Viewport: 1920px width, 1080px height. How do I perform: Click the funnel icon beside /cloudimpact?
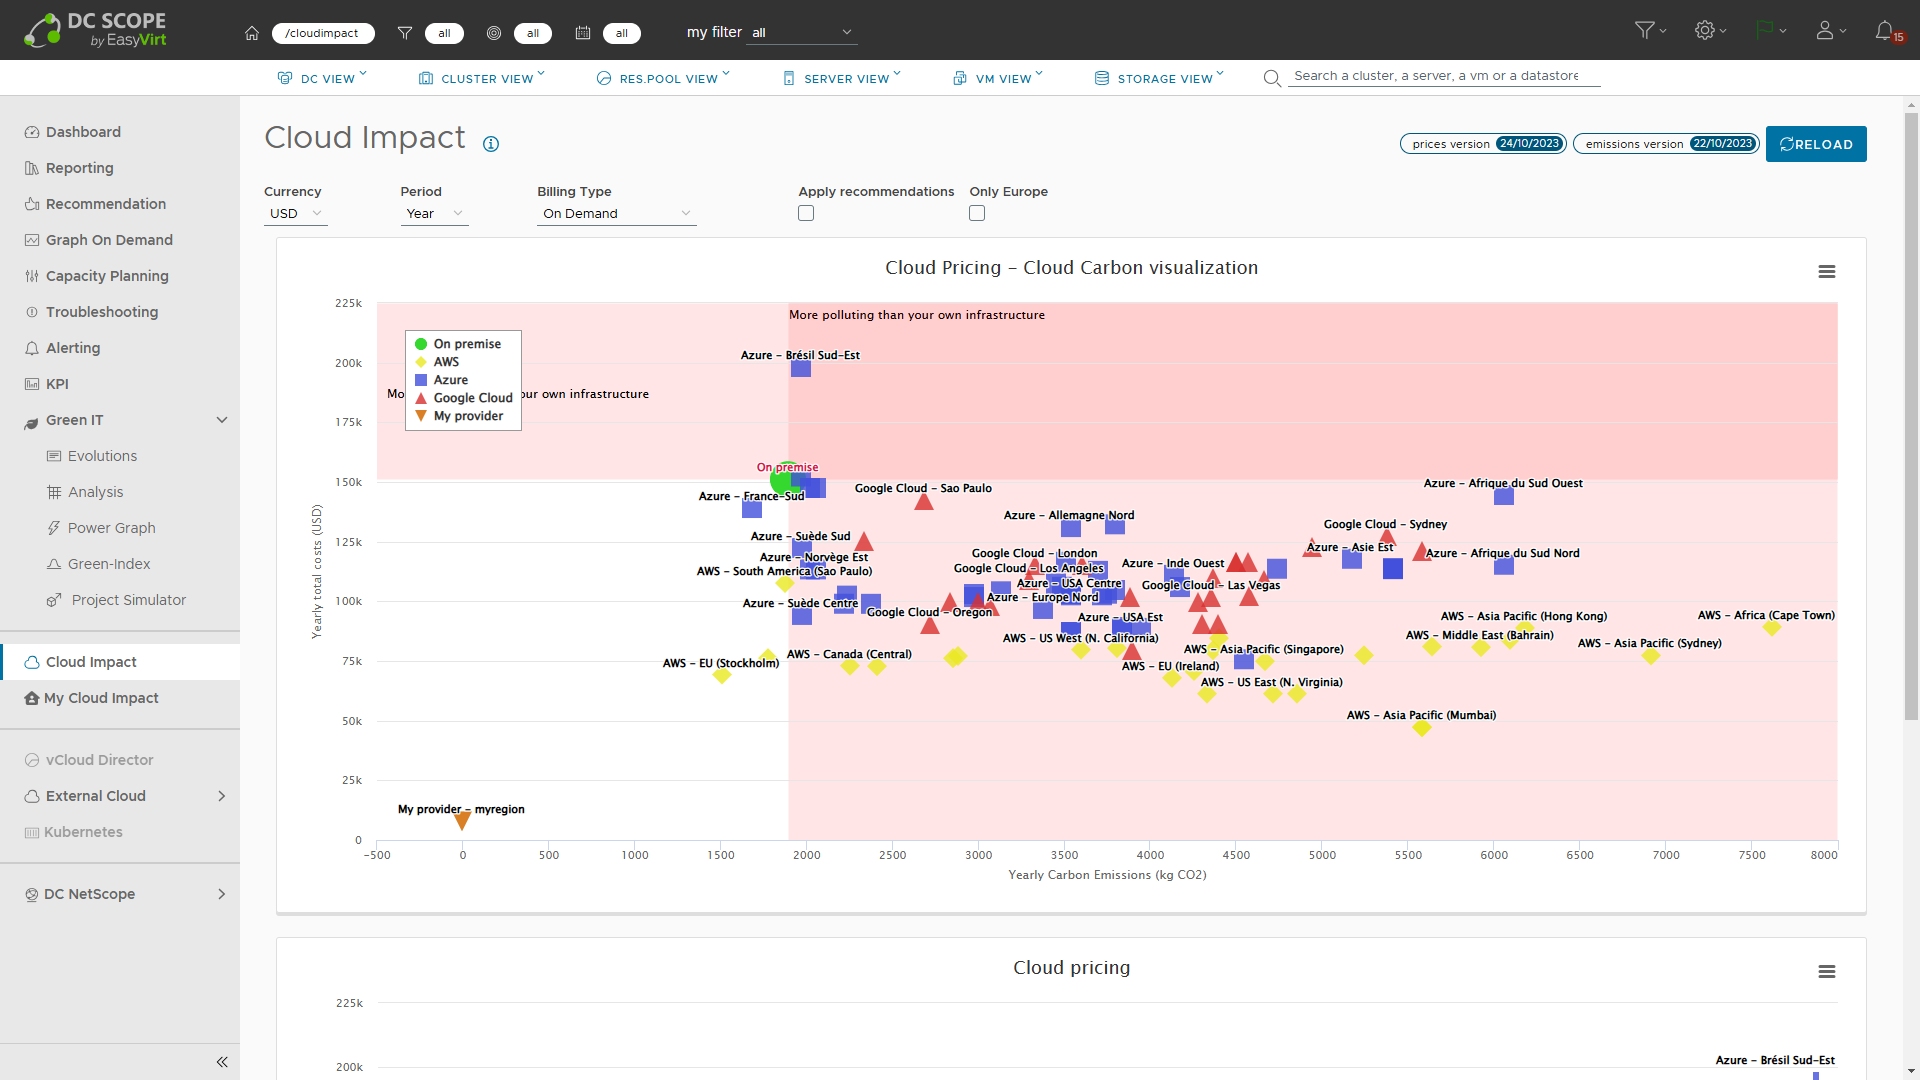tap(405, 33)
